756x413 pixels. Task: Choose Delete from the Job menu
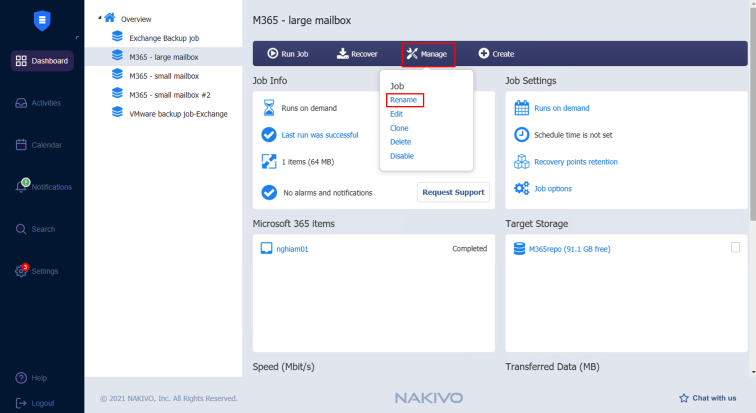click(x=400, y=142)
